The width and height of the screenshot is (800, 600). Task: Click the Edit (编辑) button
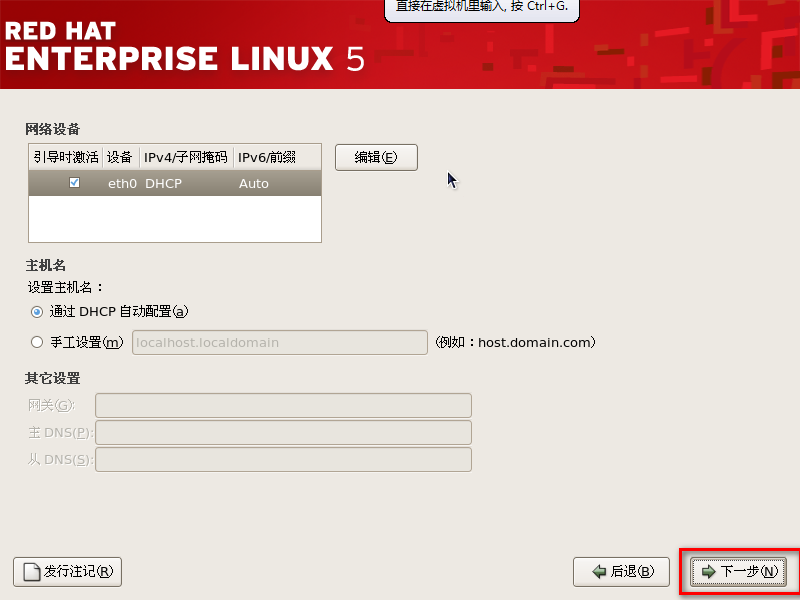[376, 157]
